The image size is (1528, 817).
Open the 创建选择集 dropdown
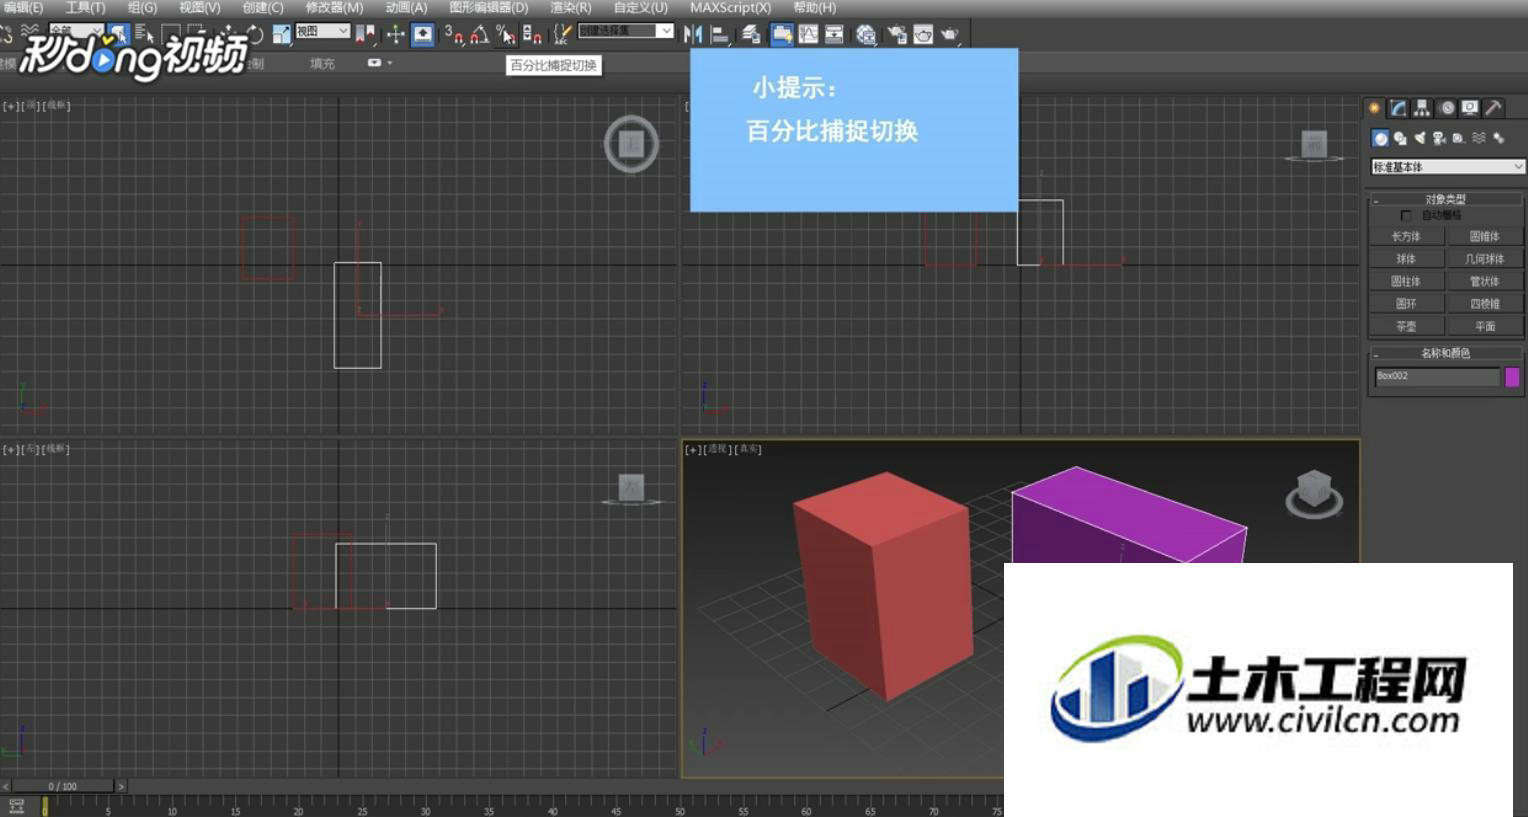click(x=626, y=31)
